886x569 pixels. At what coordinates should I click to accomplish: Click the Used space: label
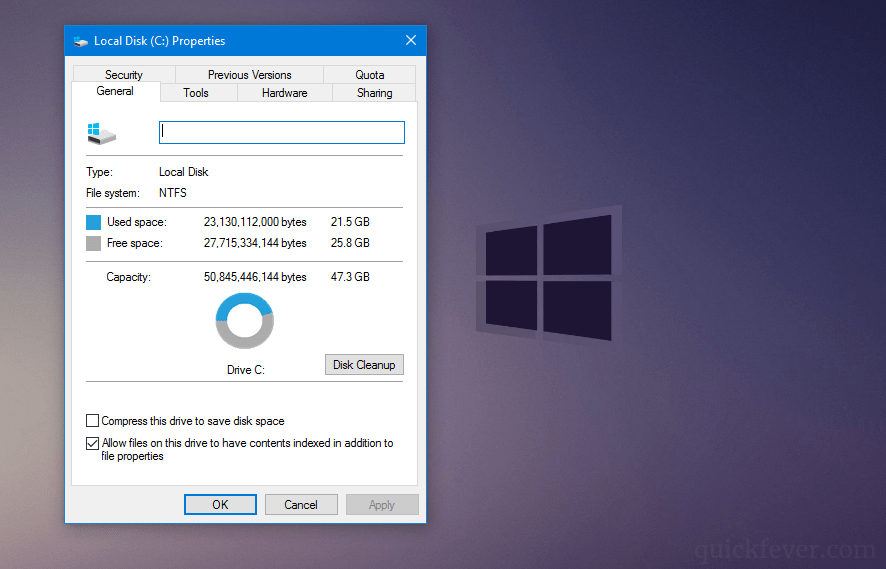click(137, 222)
